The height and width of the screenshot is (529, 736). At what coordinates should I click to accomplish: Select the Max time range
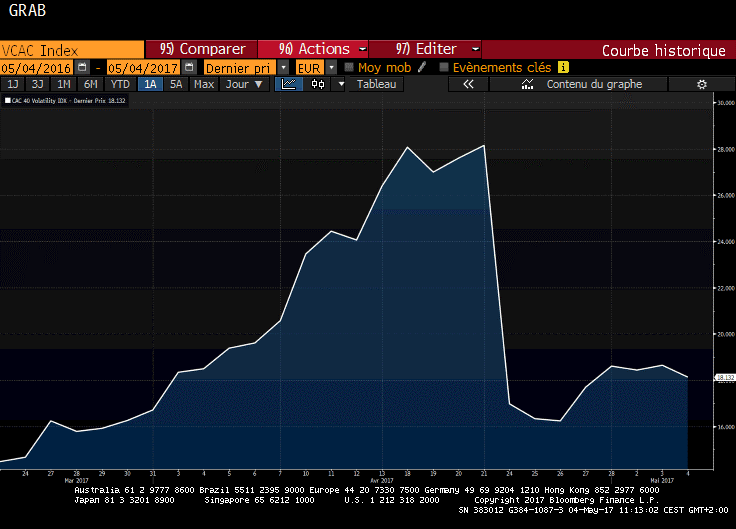(204, 84)
